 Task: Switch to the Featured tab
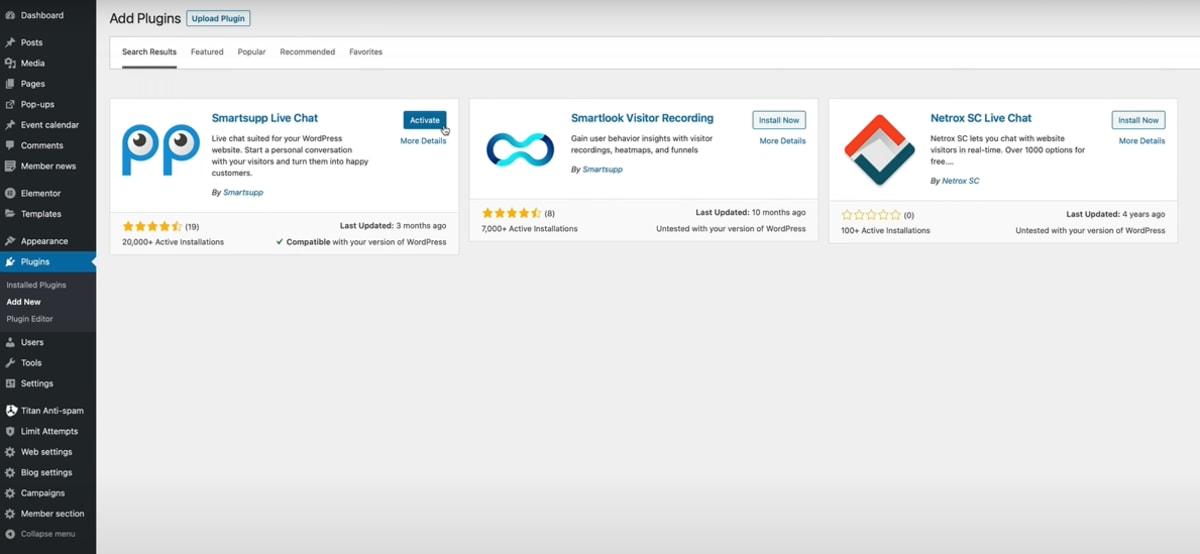(207, 52)
